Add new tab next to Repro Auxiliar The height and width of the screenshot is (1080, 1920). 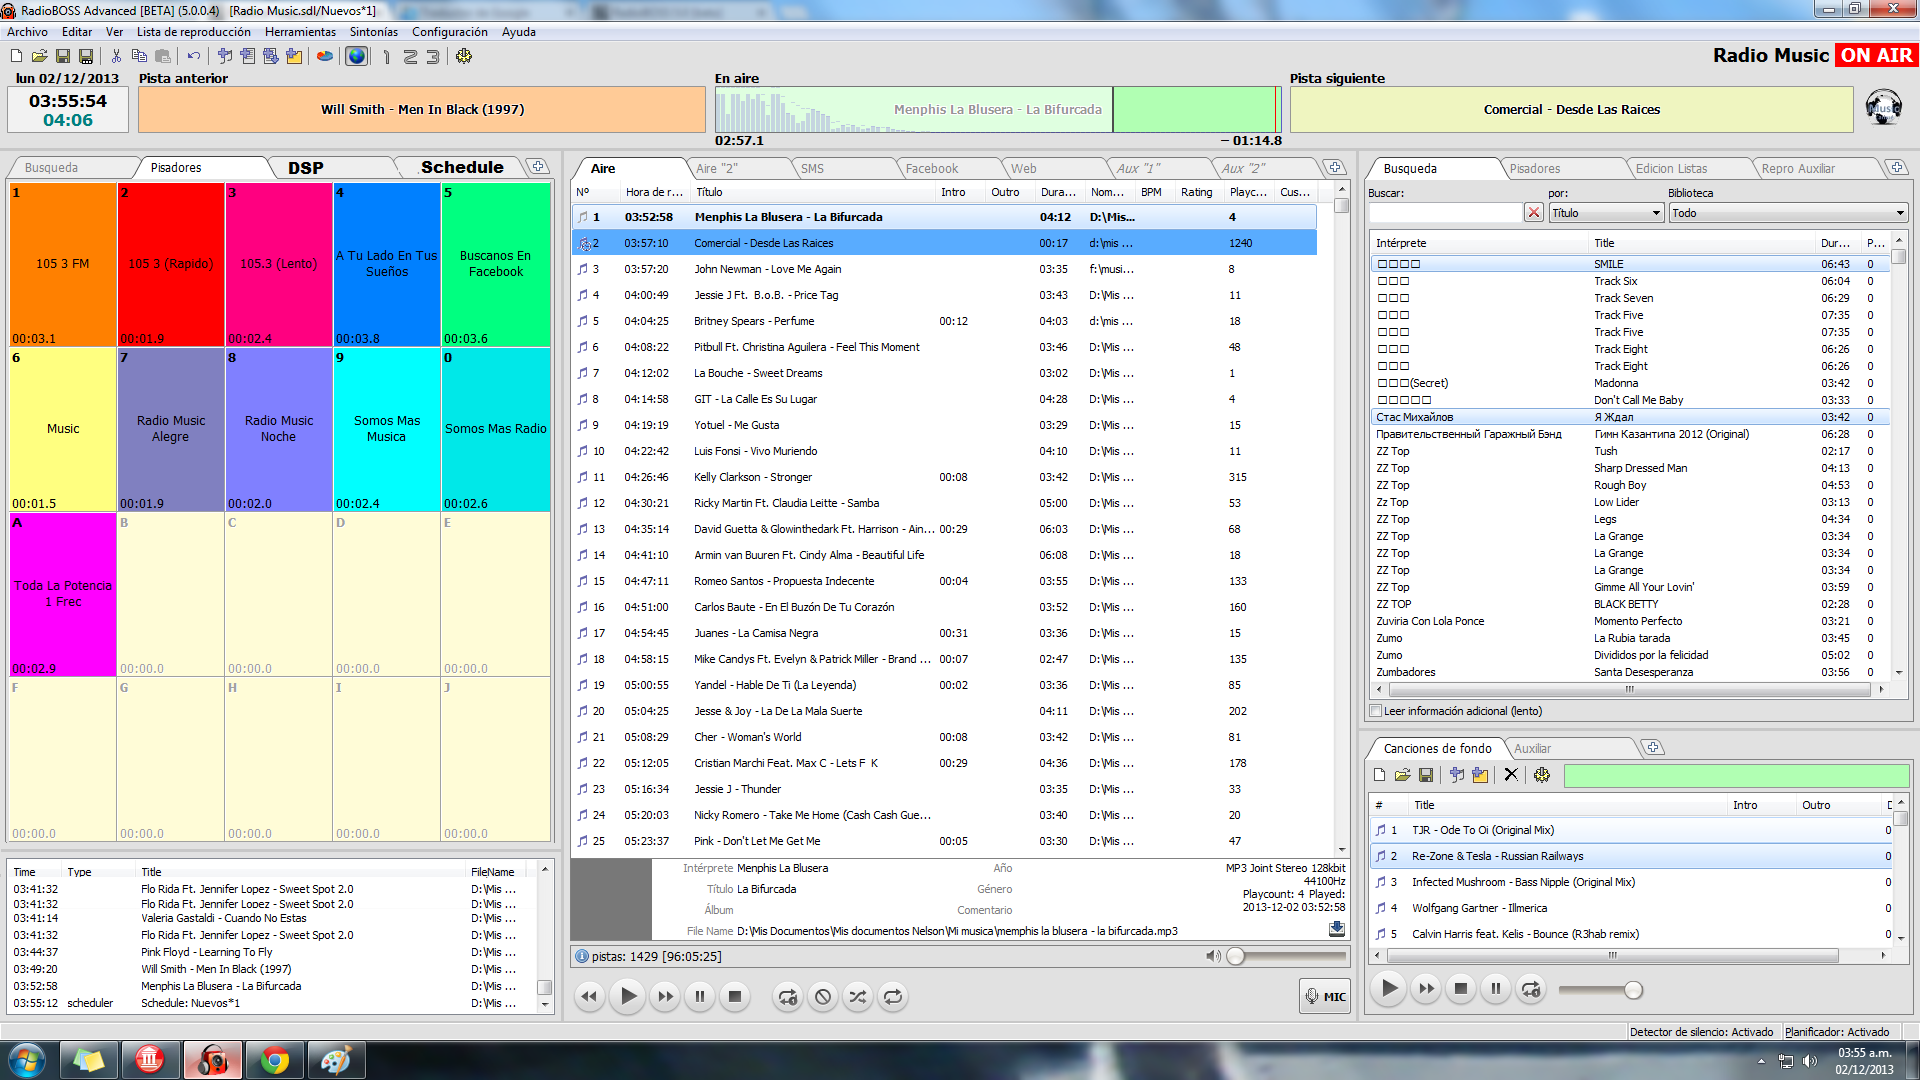(1897, 167)
